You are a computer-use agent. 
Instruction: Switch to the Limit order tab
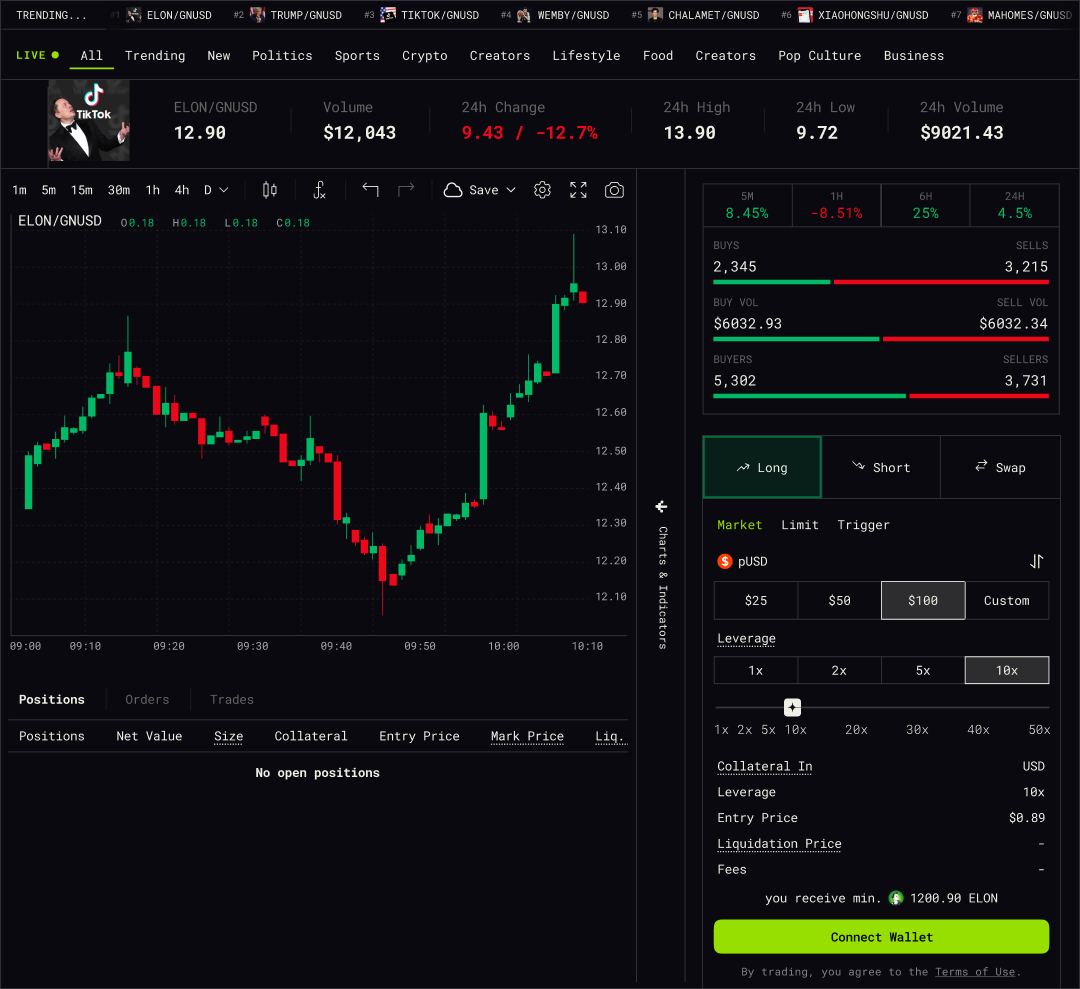point(800,525)
